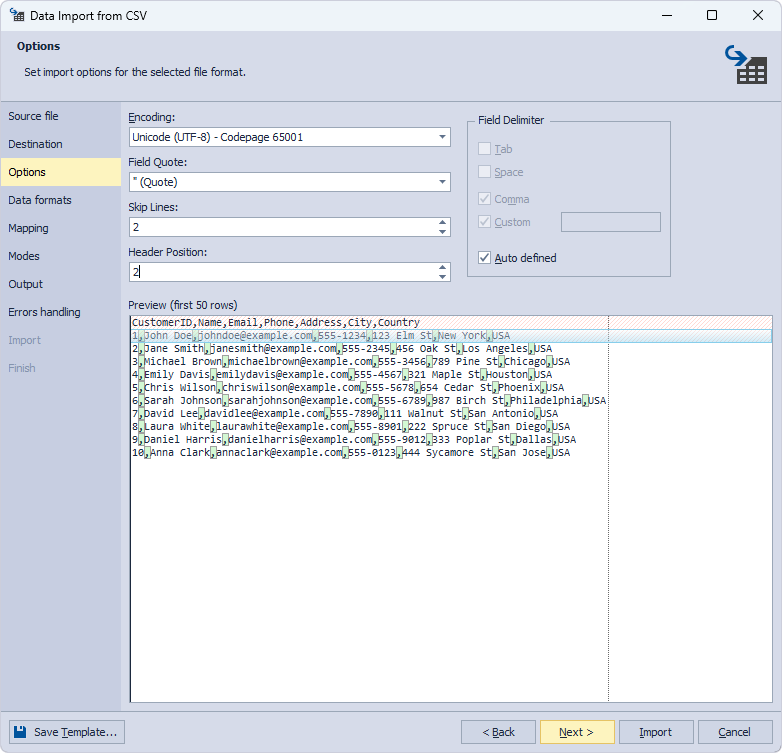Screen dimensions: 782x753
Task: Select the Michael Brown preview row
Action: click(451, 362)
